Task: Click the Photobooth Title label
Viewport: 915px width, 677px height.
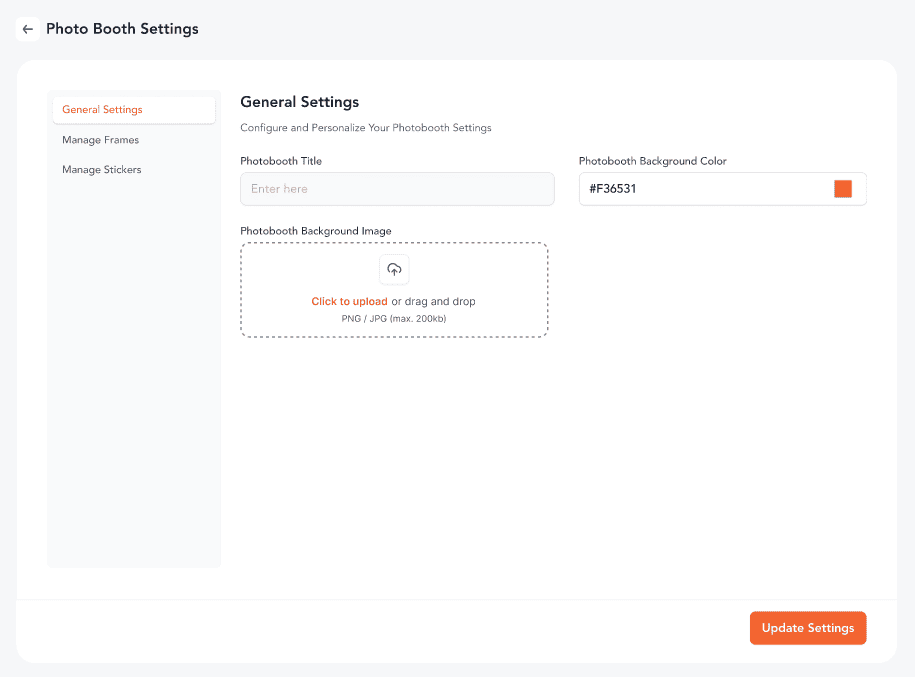Action: coord(281,161)
